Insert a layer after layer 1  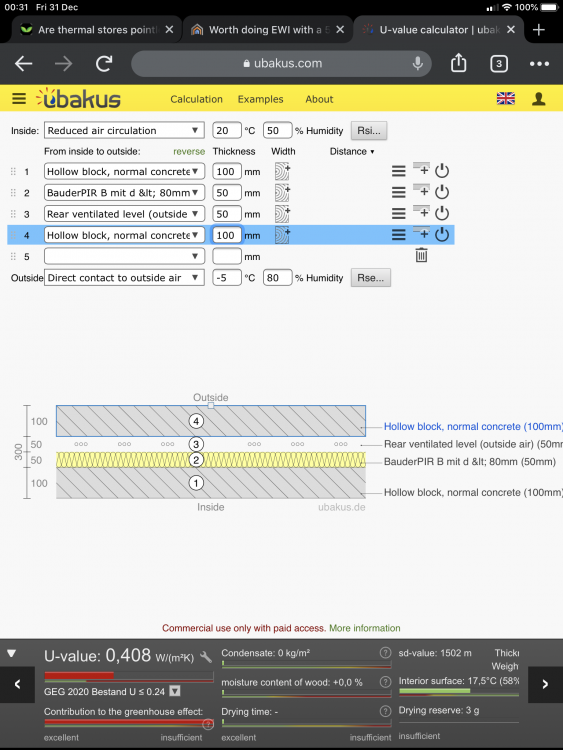point(421,169)
